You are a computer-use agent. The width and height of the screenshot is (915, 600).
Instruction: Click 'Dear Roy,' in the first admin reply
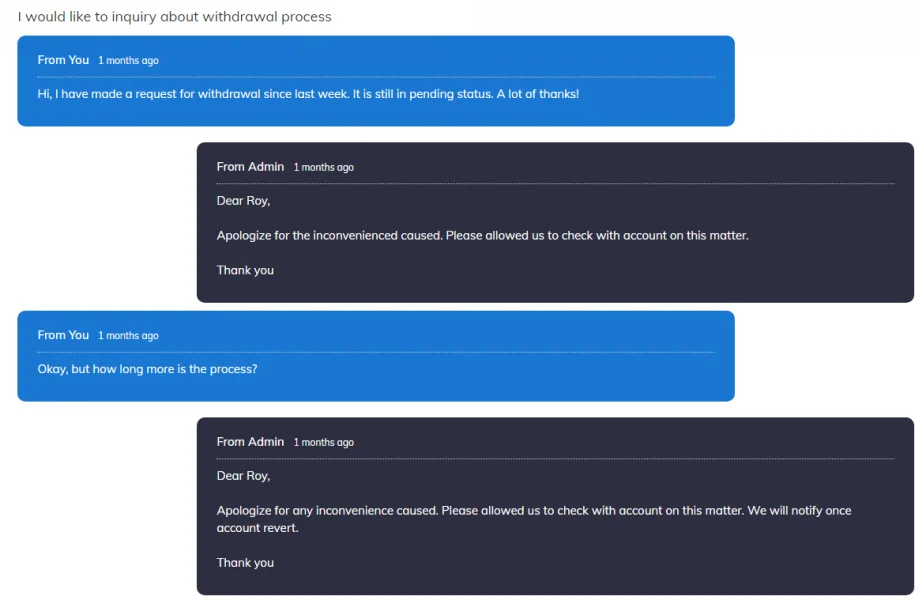click(243, 201)
